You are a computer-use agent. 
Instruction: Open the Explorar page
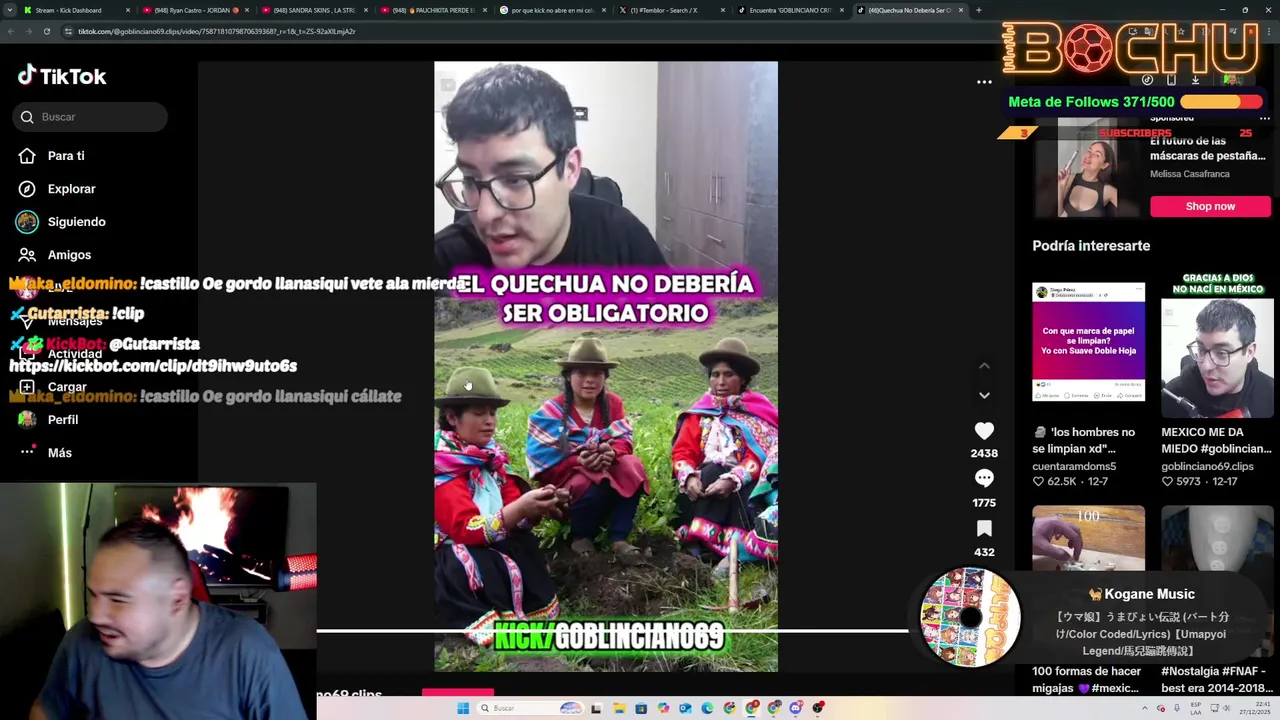tap(71, 189)
